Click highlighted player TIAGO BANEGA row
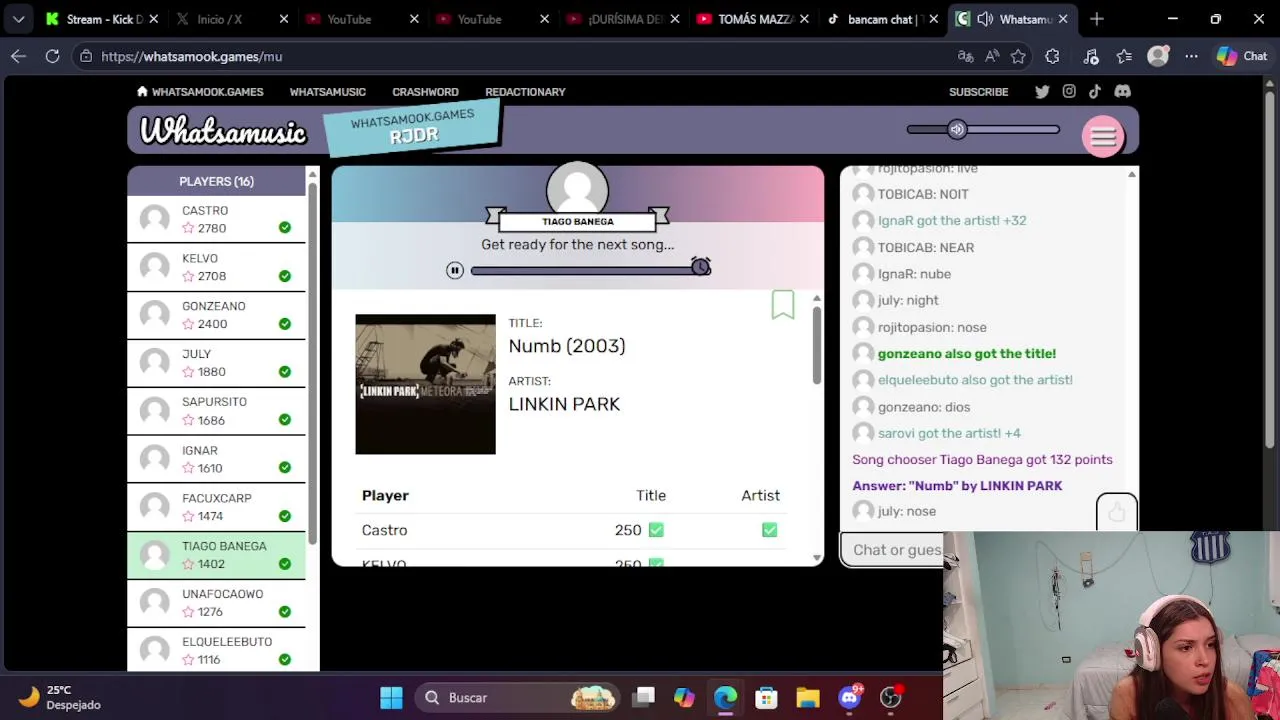1280x720 pixels. click(x=216, y=555)
